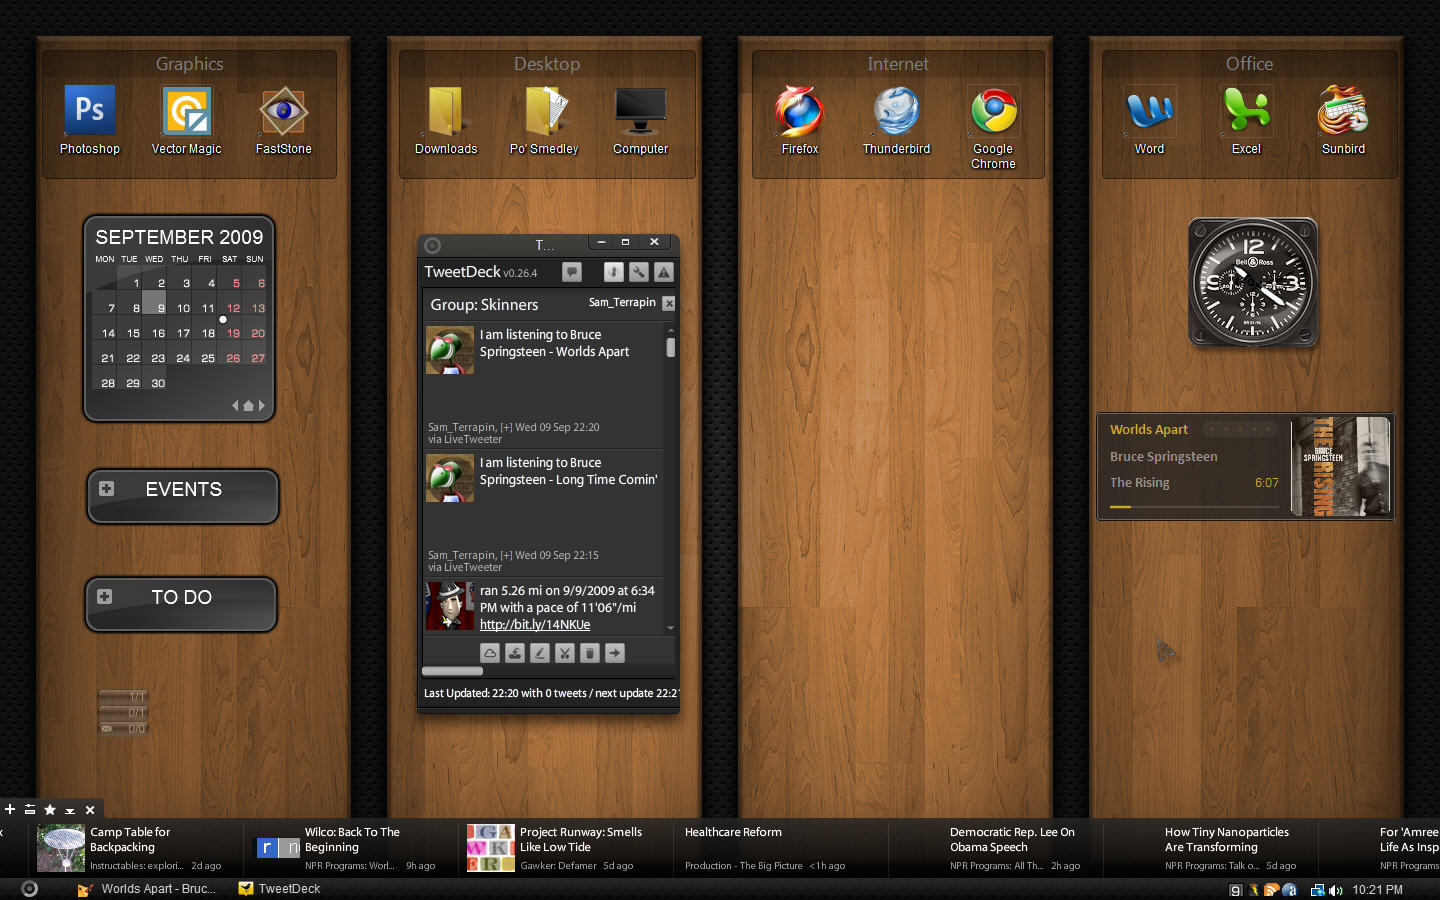Screen dimensions: 1440x900
Task: Open the bit.ly/14NKUe link in tweet
Action: pos(535,625)
